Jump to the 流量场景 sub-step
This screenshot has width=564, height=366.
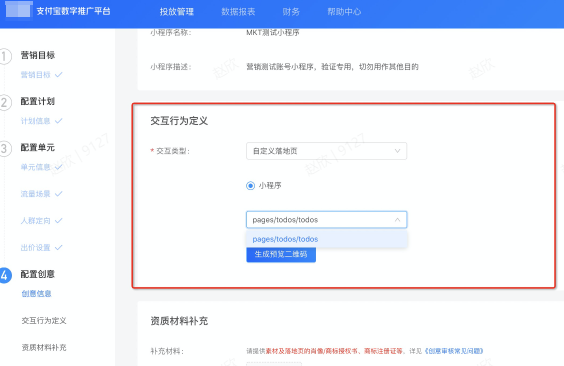[x=36, y=194]
